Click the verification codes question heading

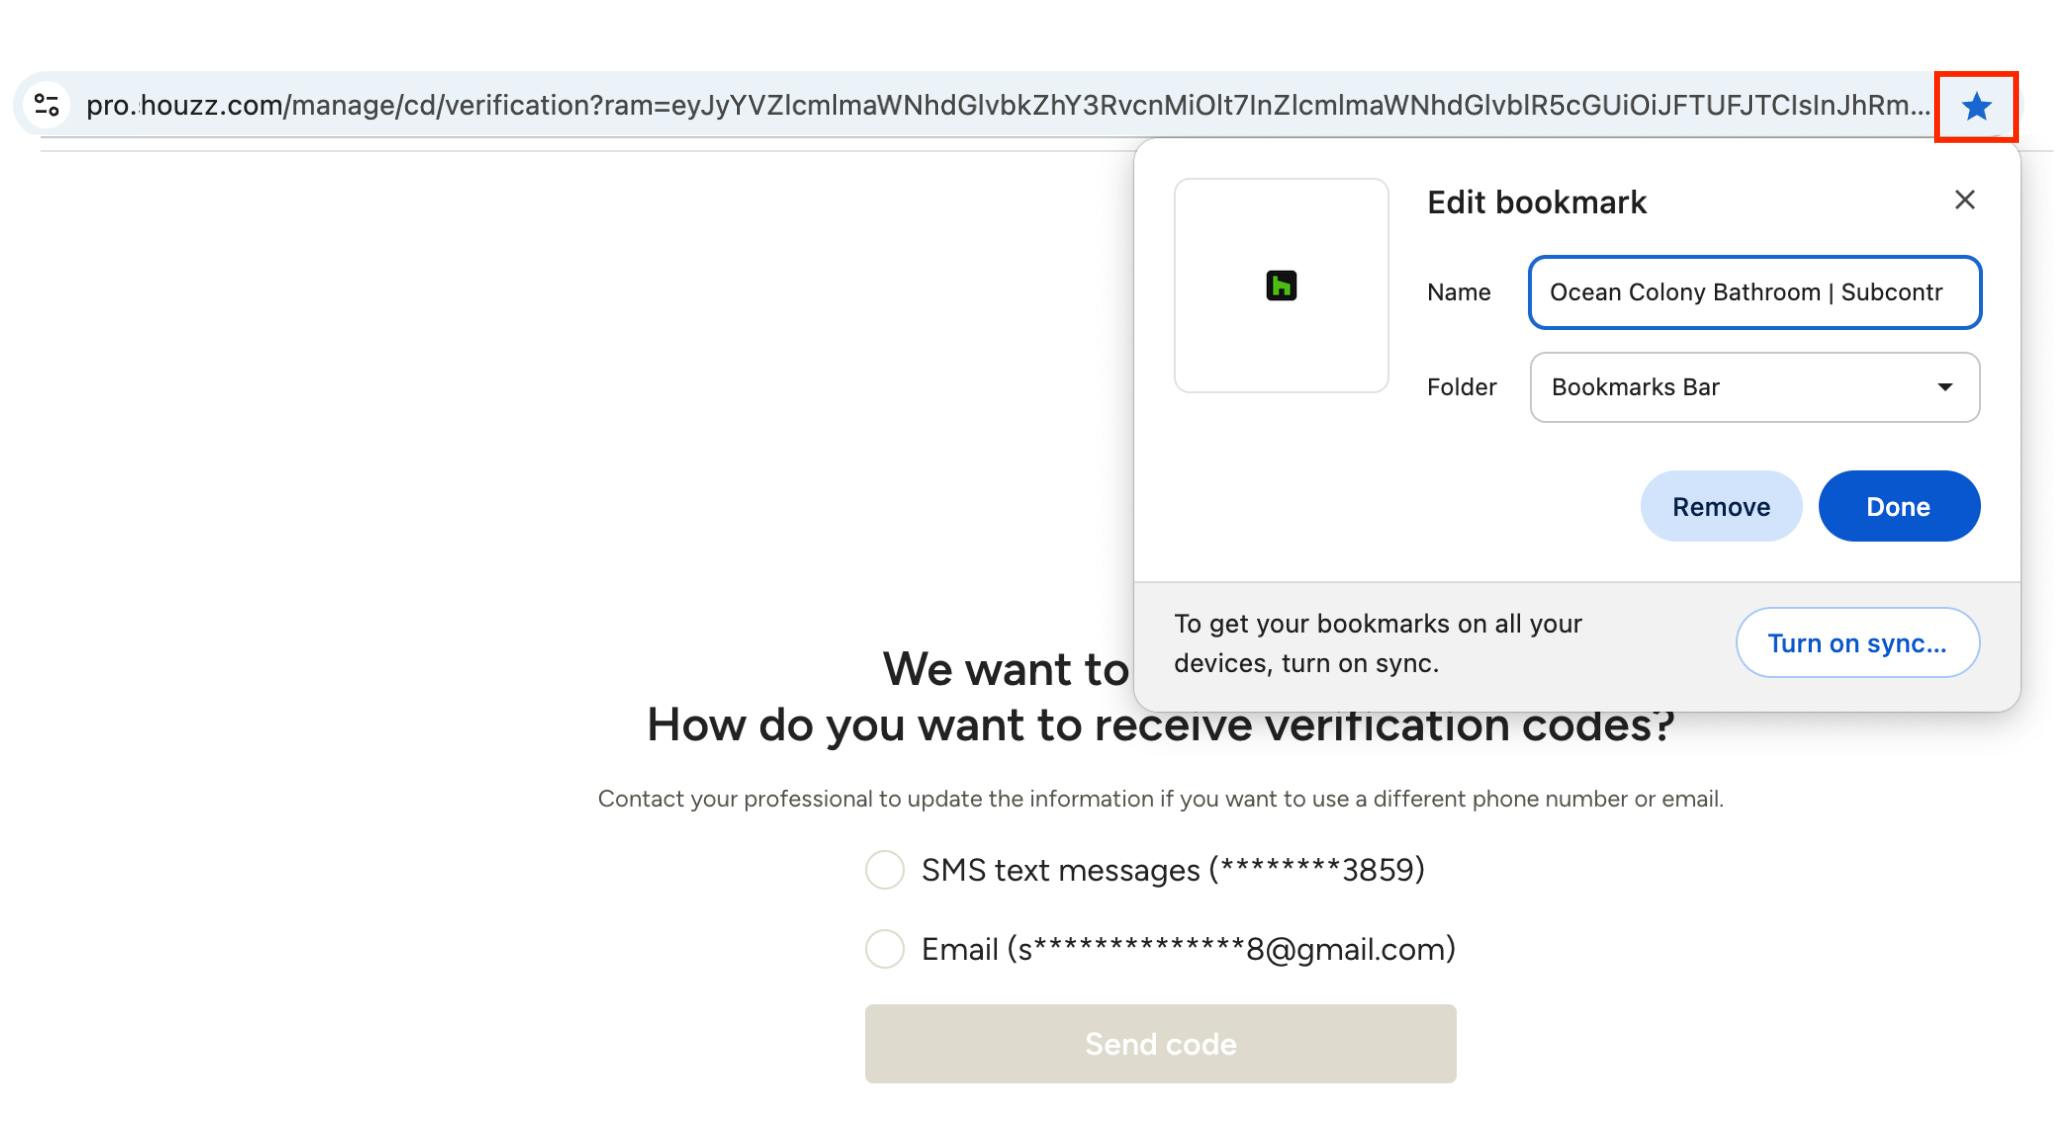click(900, 725)
